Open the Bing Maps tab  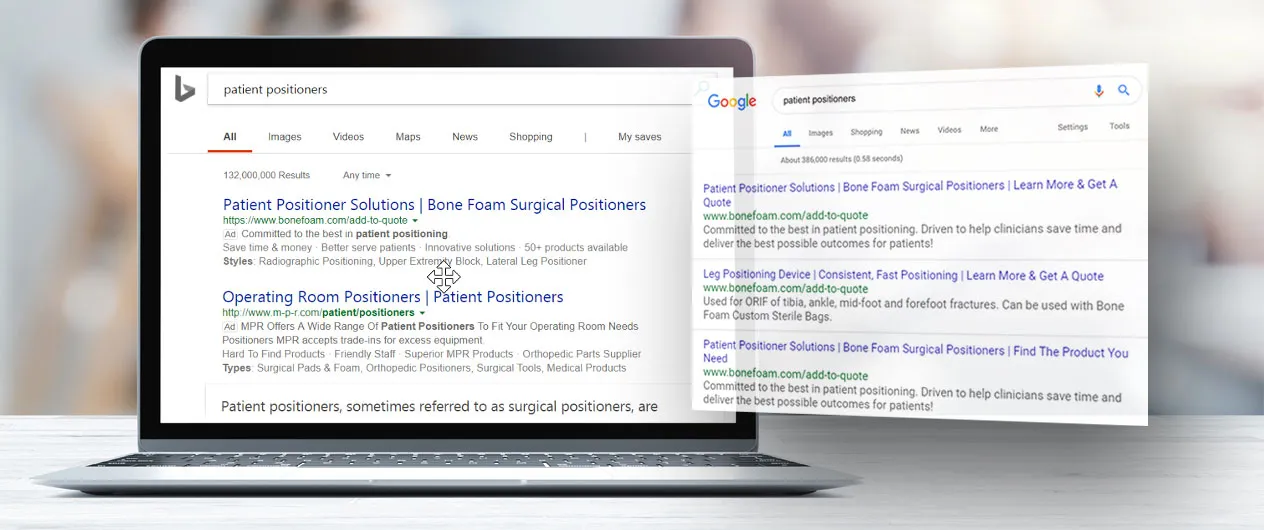(408, 137)
